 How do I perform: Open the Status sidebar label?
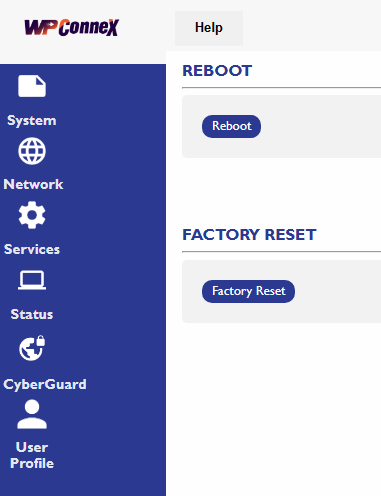32,314
